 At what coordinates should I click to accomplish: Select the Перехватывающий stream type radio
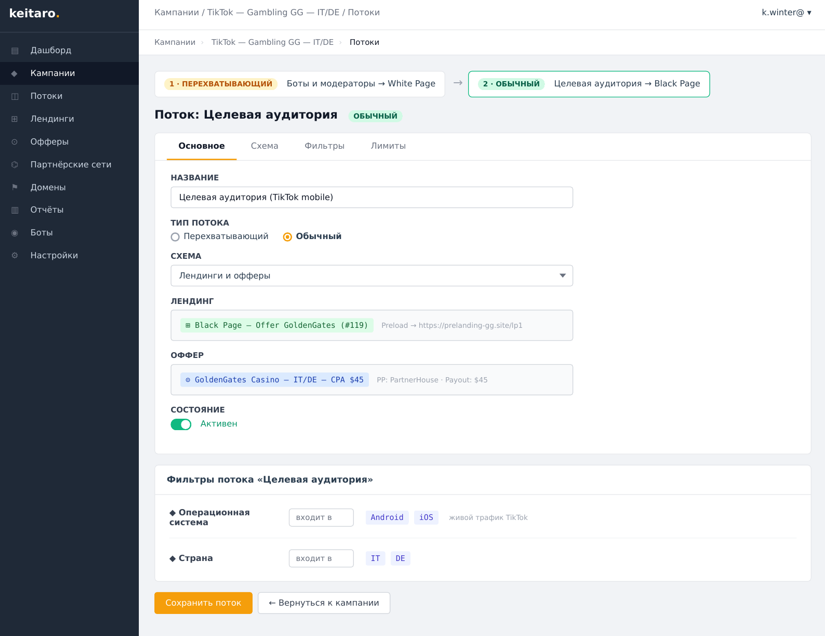pos(175,237)
